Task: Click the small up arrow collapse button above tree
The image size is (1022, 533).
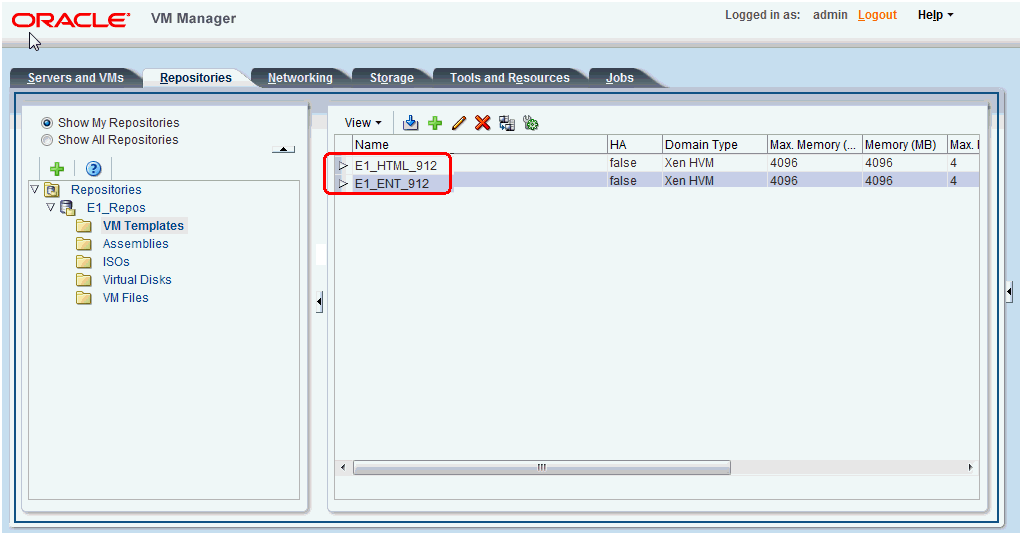Action: 284,149
